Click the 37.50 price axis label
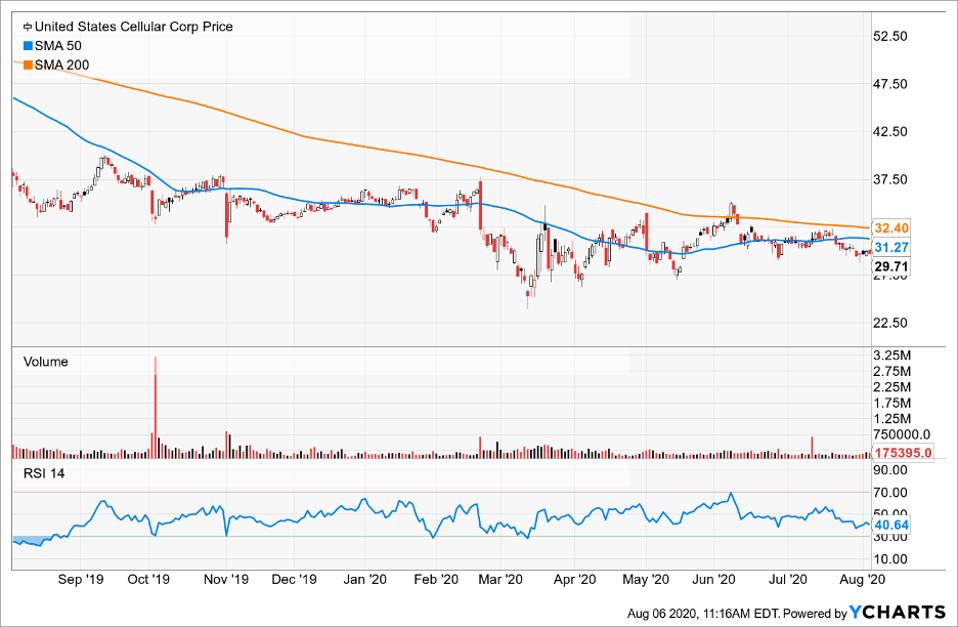This screenshot has width=958, height=627. click(x=890, y=180)
